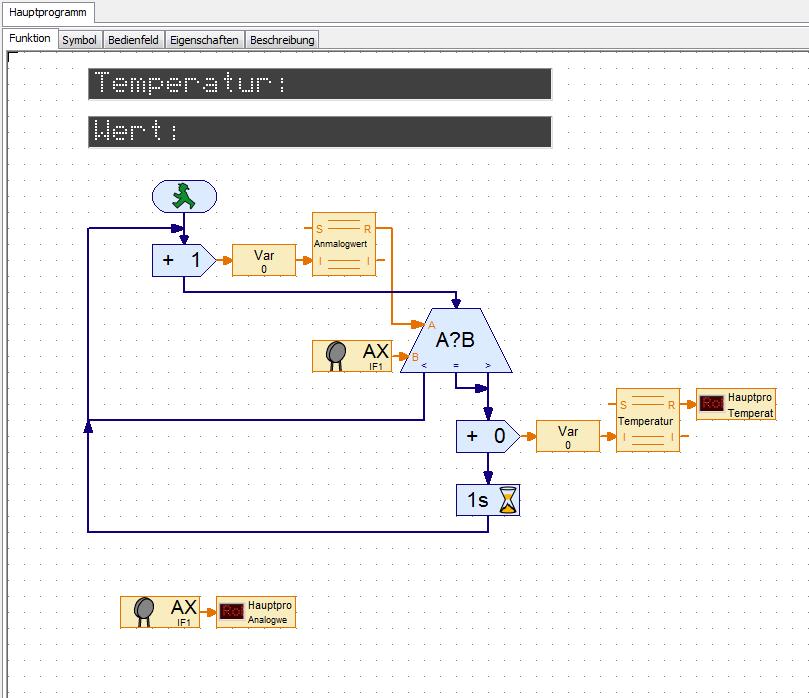Click the Hauptpro Analogwe display output block

(256, 612)
